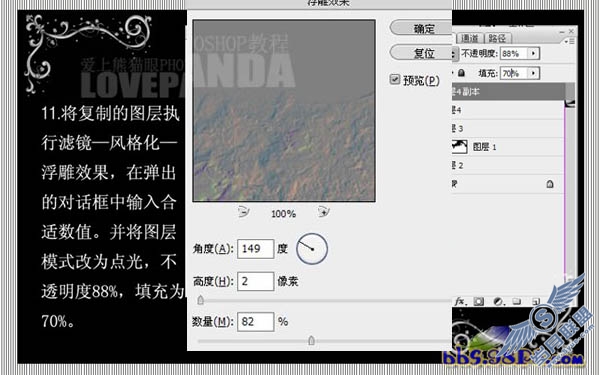Viewport: 600px width, 375px height.
Task: Select the layer 4 副本 row
Action: [508, 92]
